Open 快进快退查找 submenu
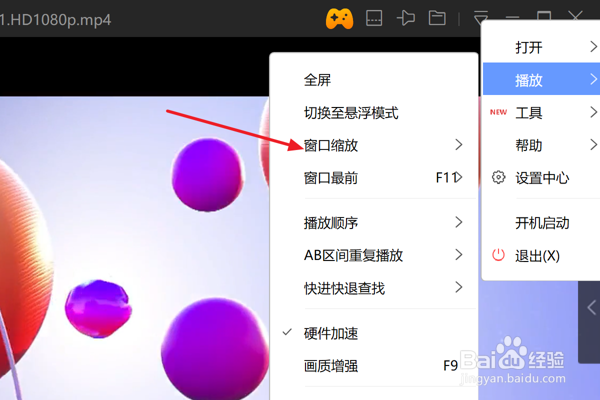The image size is (600, 400). point(374,288)
